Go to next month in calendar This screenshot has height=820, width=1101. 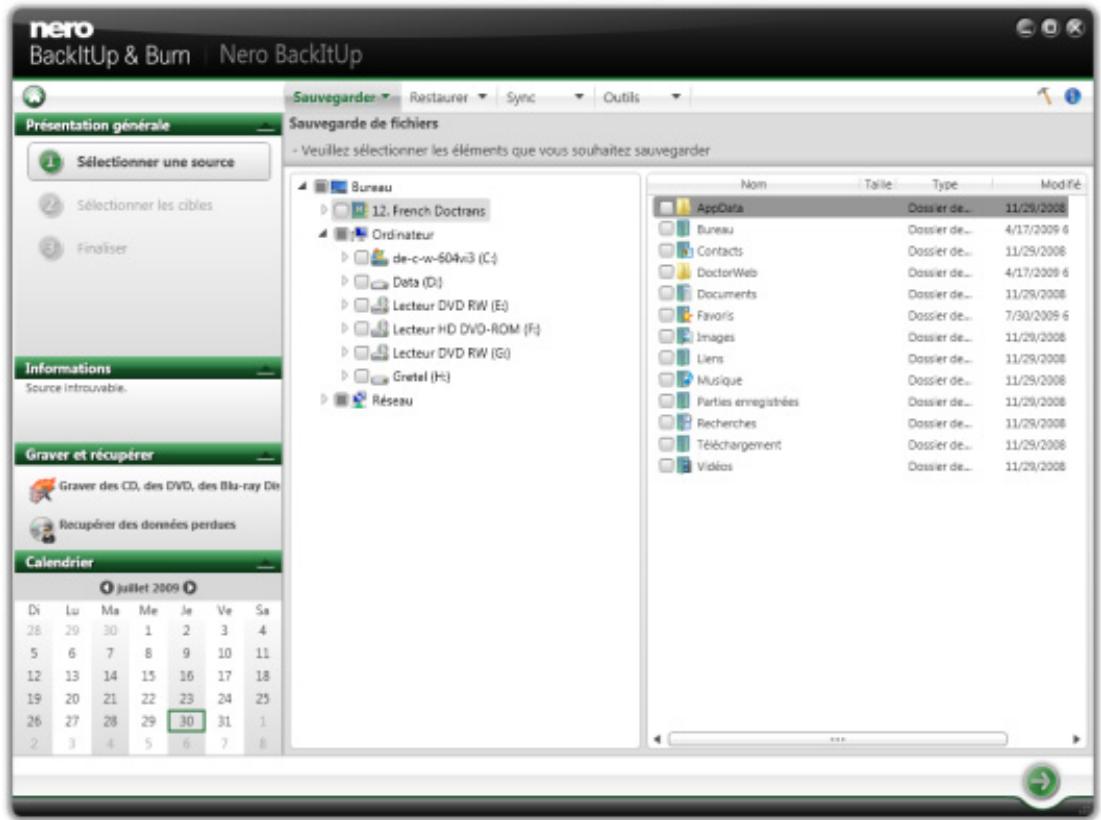pos(190,587)
